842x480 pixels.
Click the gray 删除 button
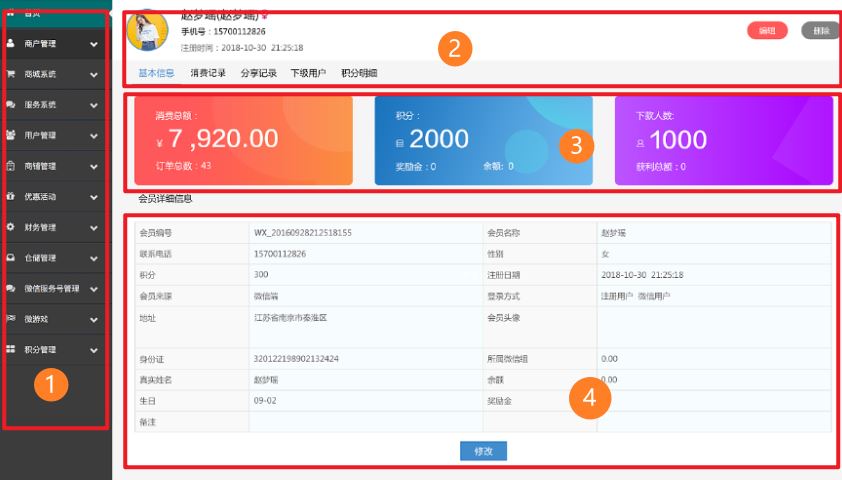[821, 31]
